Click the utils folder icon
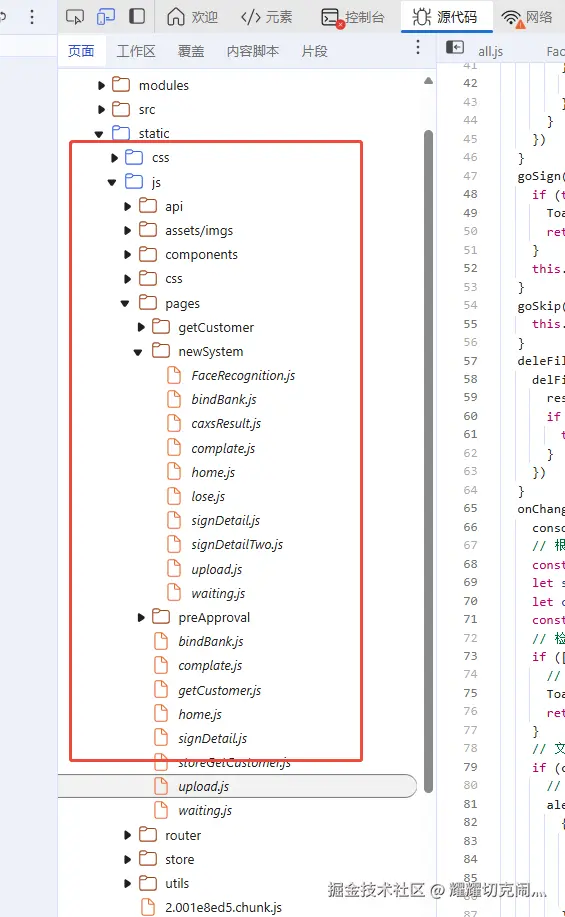565x917 pixels. (148, 882)
